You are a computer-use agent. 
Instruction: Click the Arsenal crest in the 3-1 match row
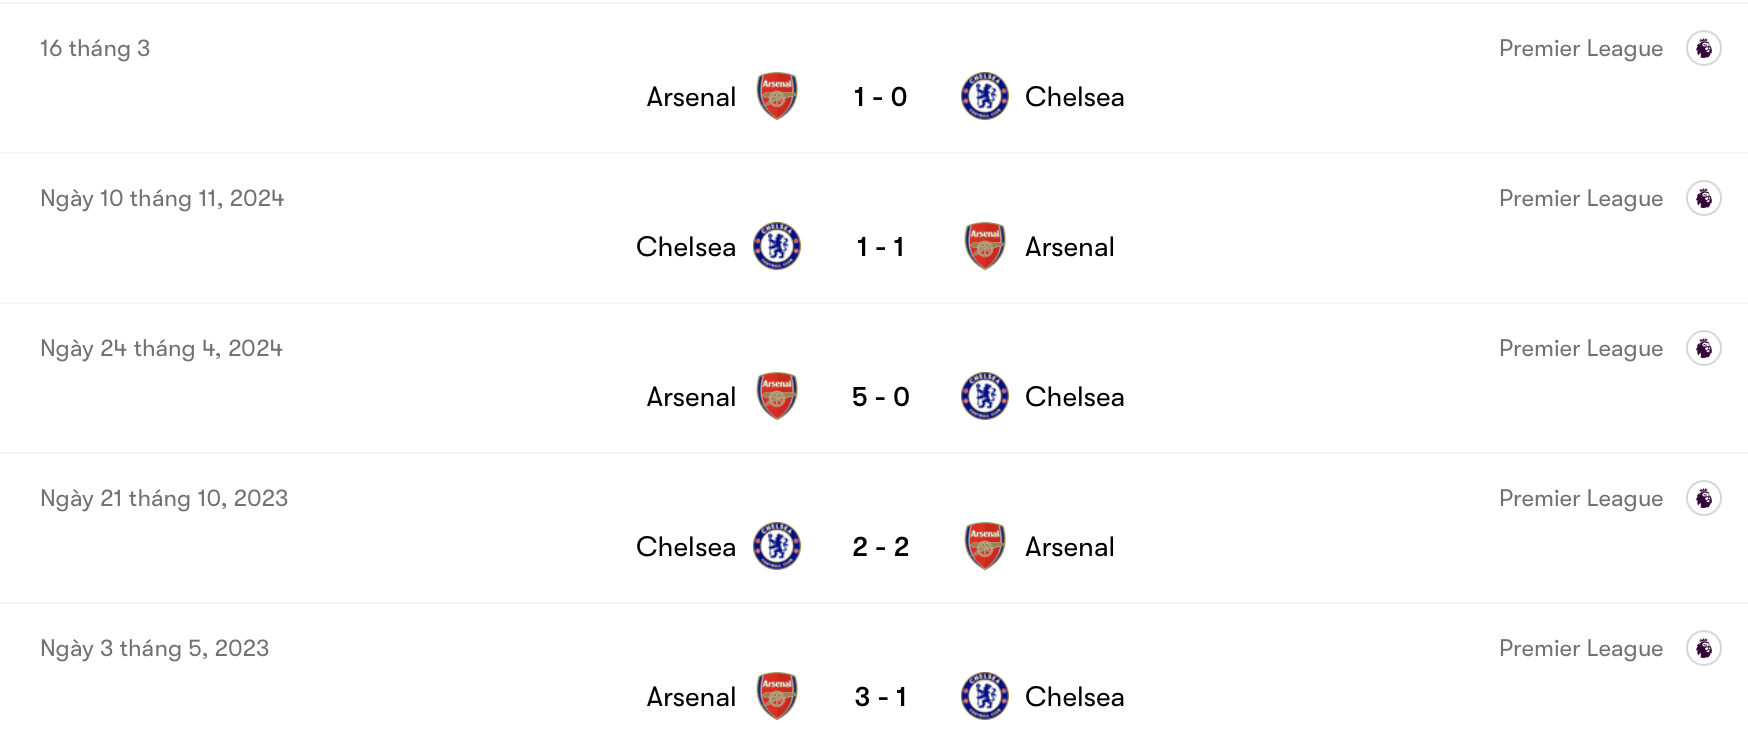click(x=775, y=697)
